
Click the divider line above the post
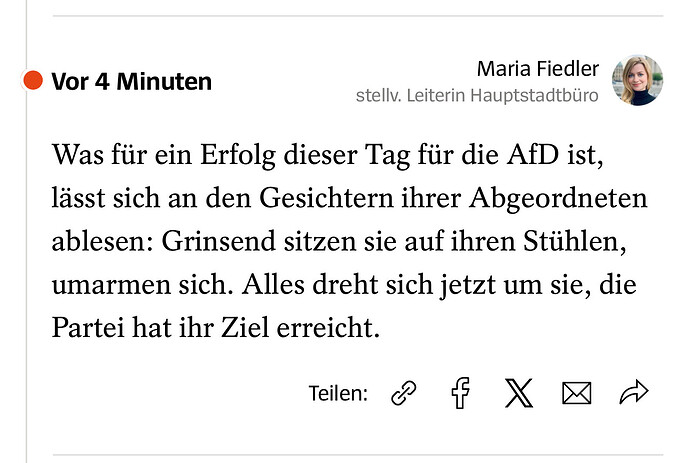358,16
